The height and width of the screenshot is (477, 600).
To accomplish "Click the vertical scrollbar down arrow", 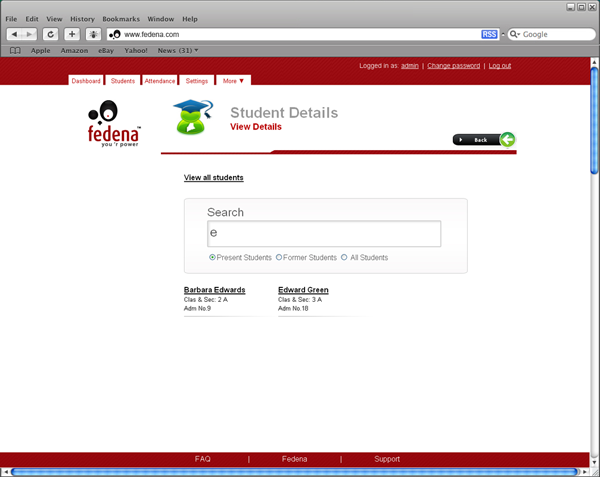I will pos(594,462).
